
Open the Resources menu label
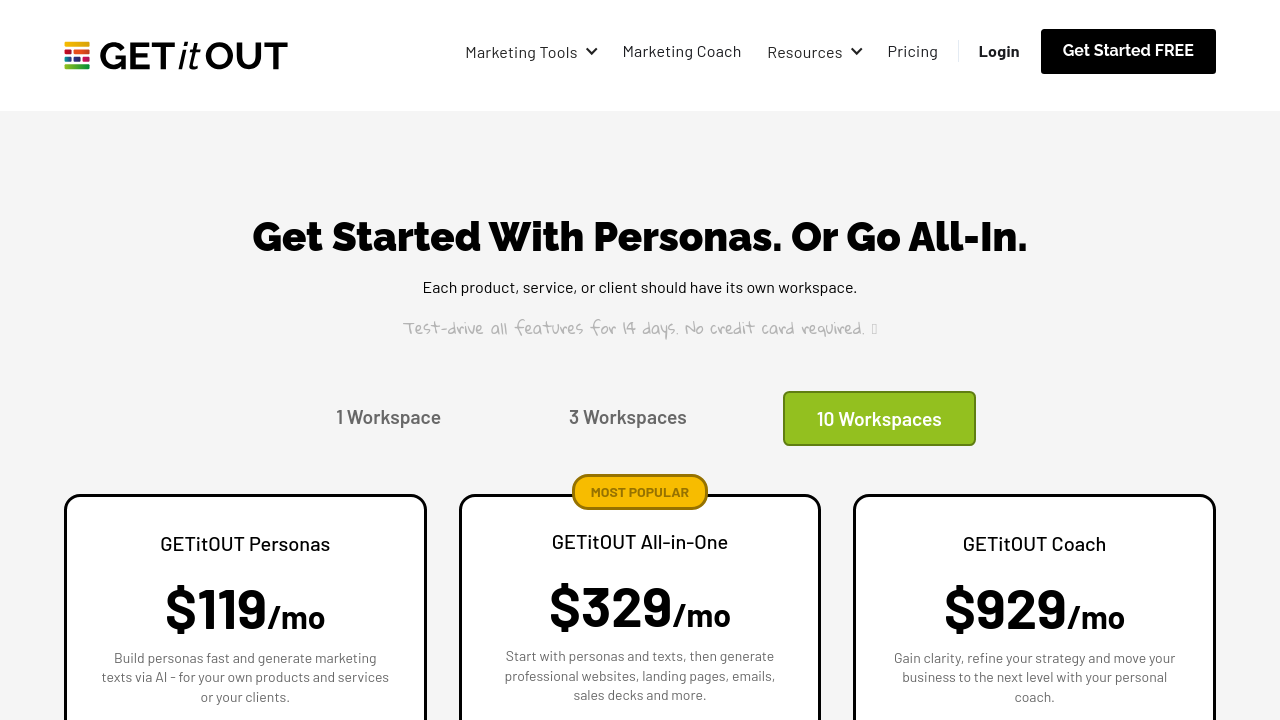coord(804,52)
